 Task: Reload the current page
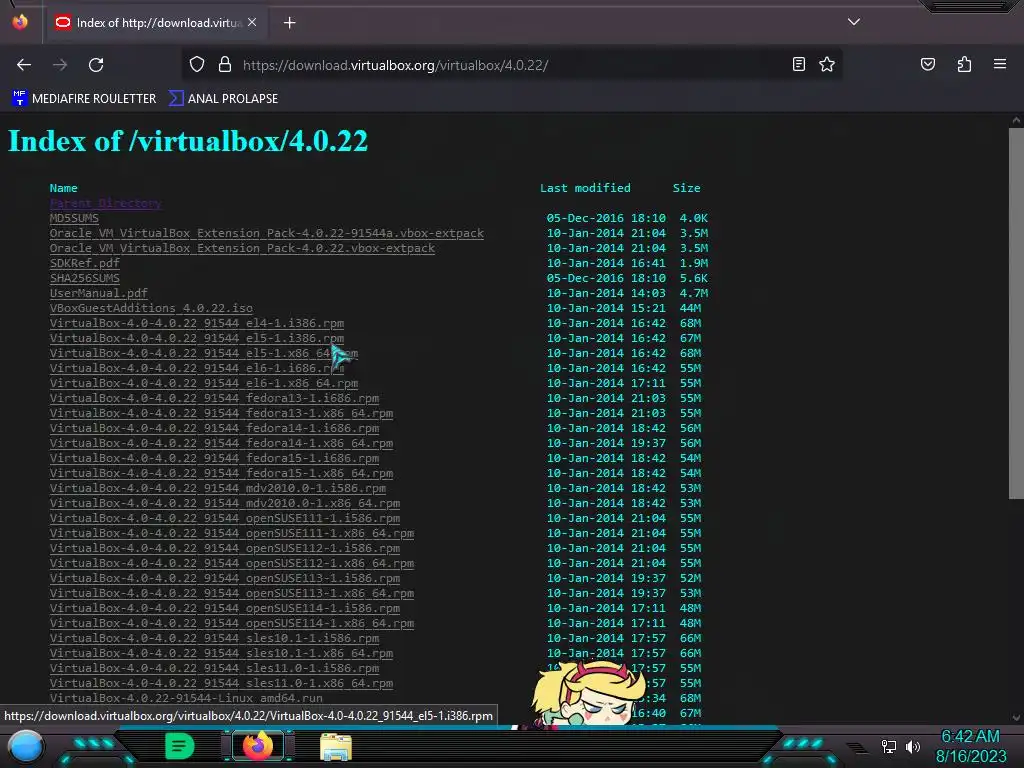click(96, 65)
